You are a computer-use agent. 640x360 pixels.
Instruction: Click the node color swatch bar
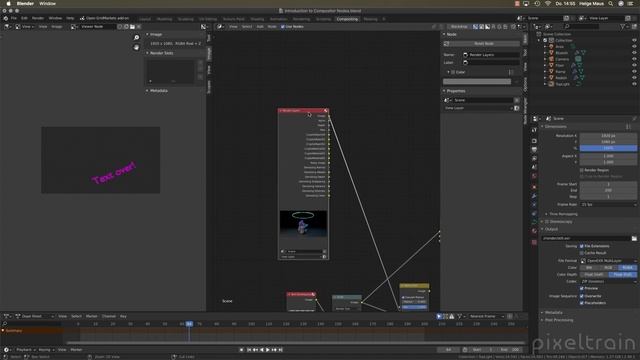point(477,82)
